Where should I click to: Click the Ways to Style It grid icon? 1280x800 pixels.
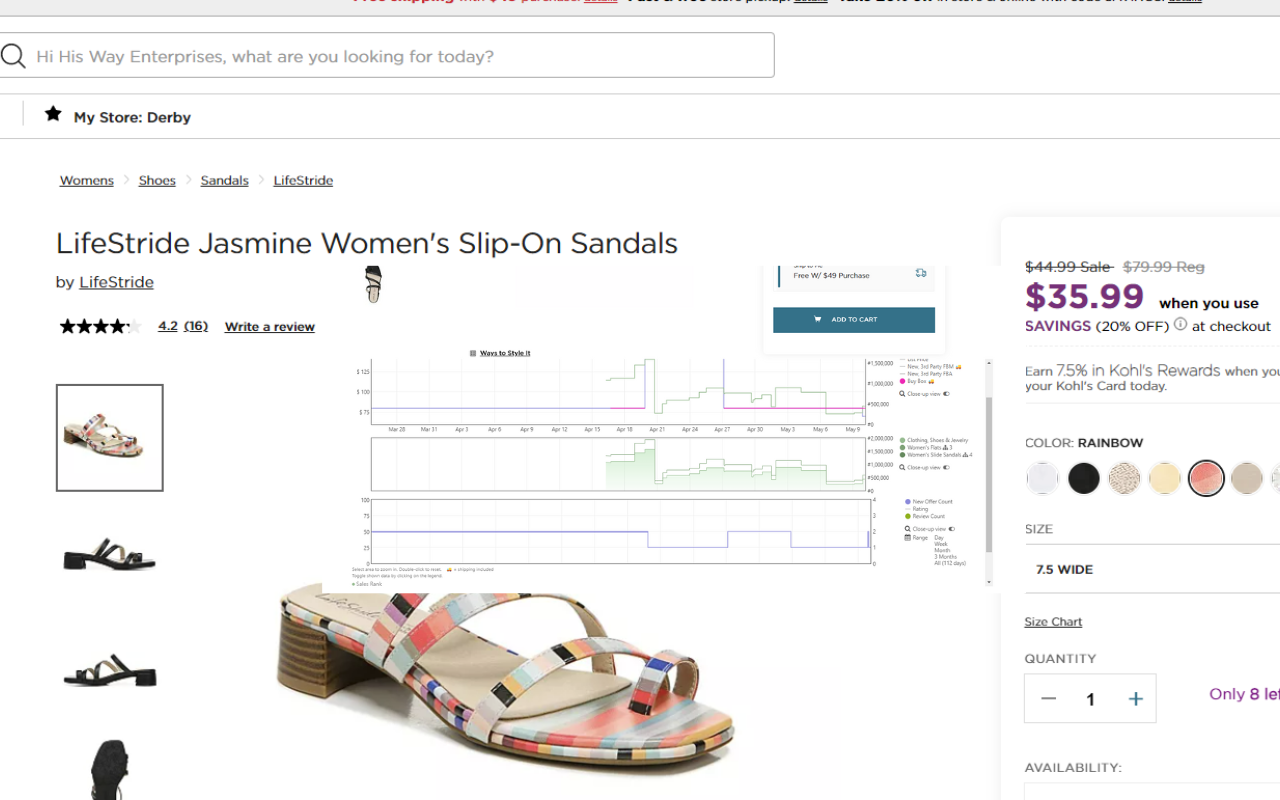pyautogui.click(x=473, y=353)
